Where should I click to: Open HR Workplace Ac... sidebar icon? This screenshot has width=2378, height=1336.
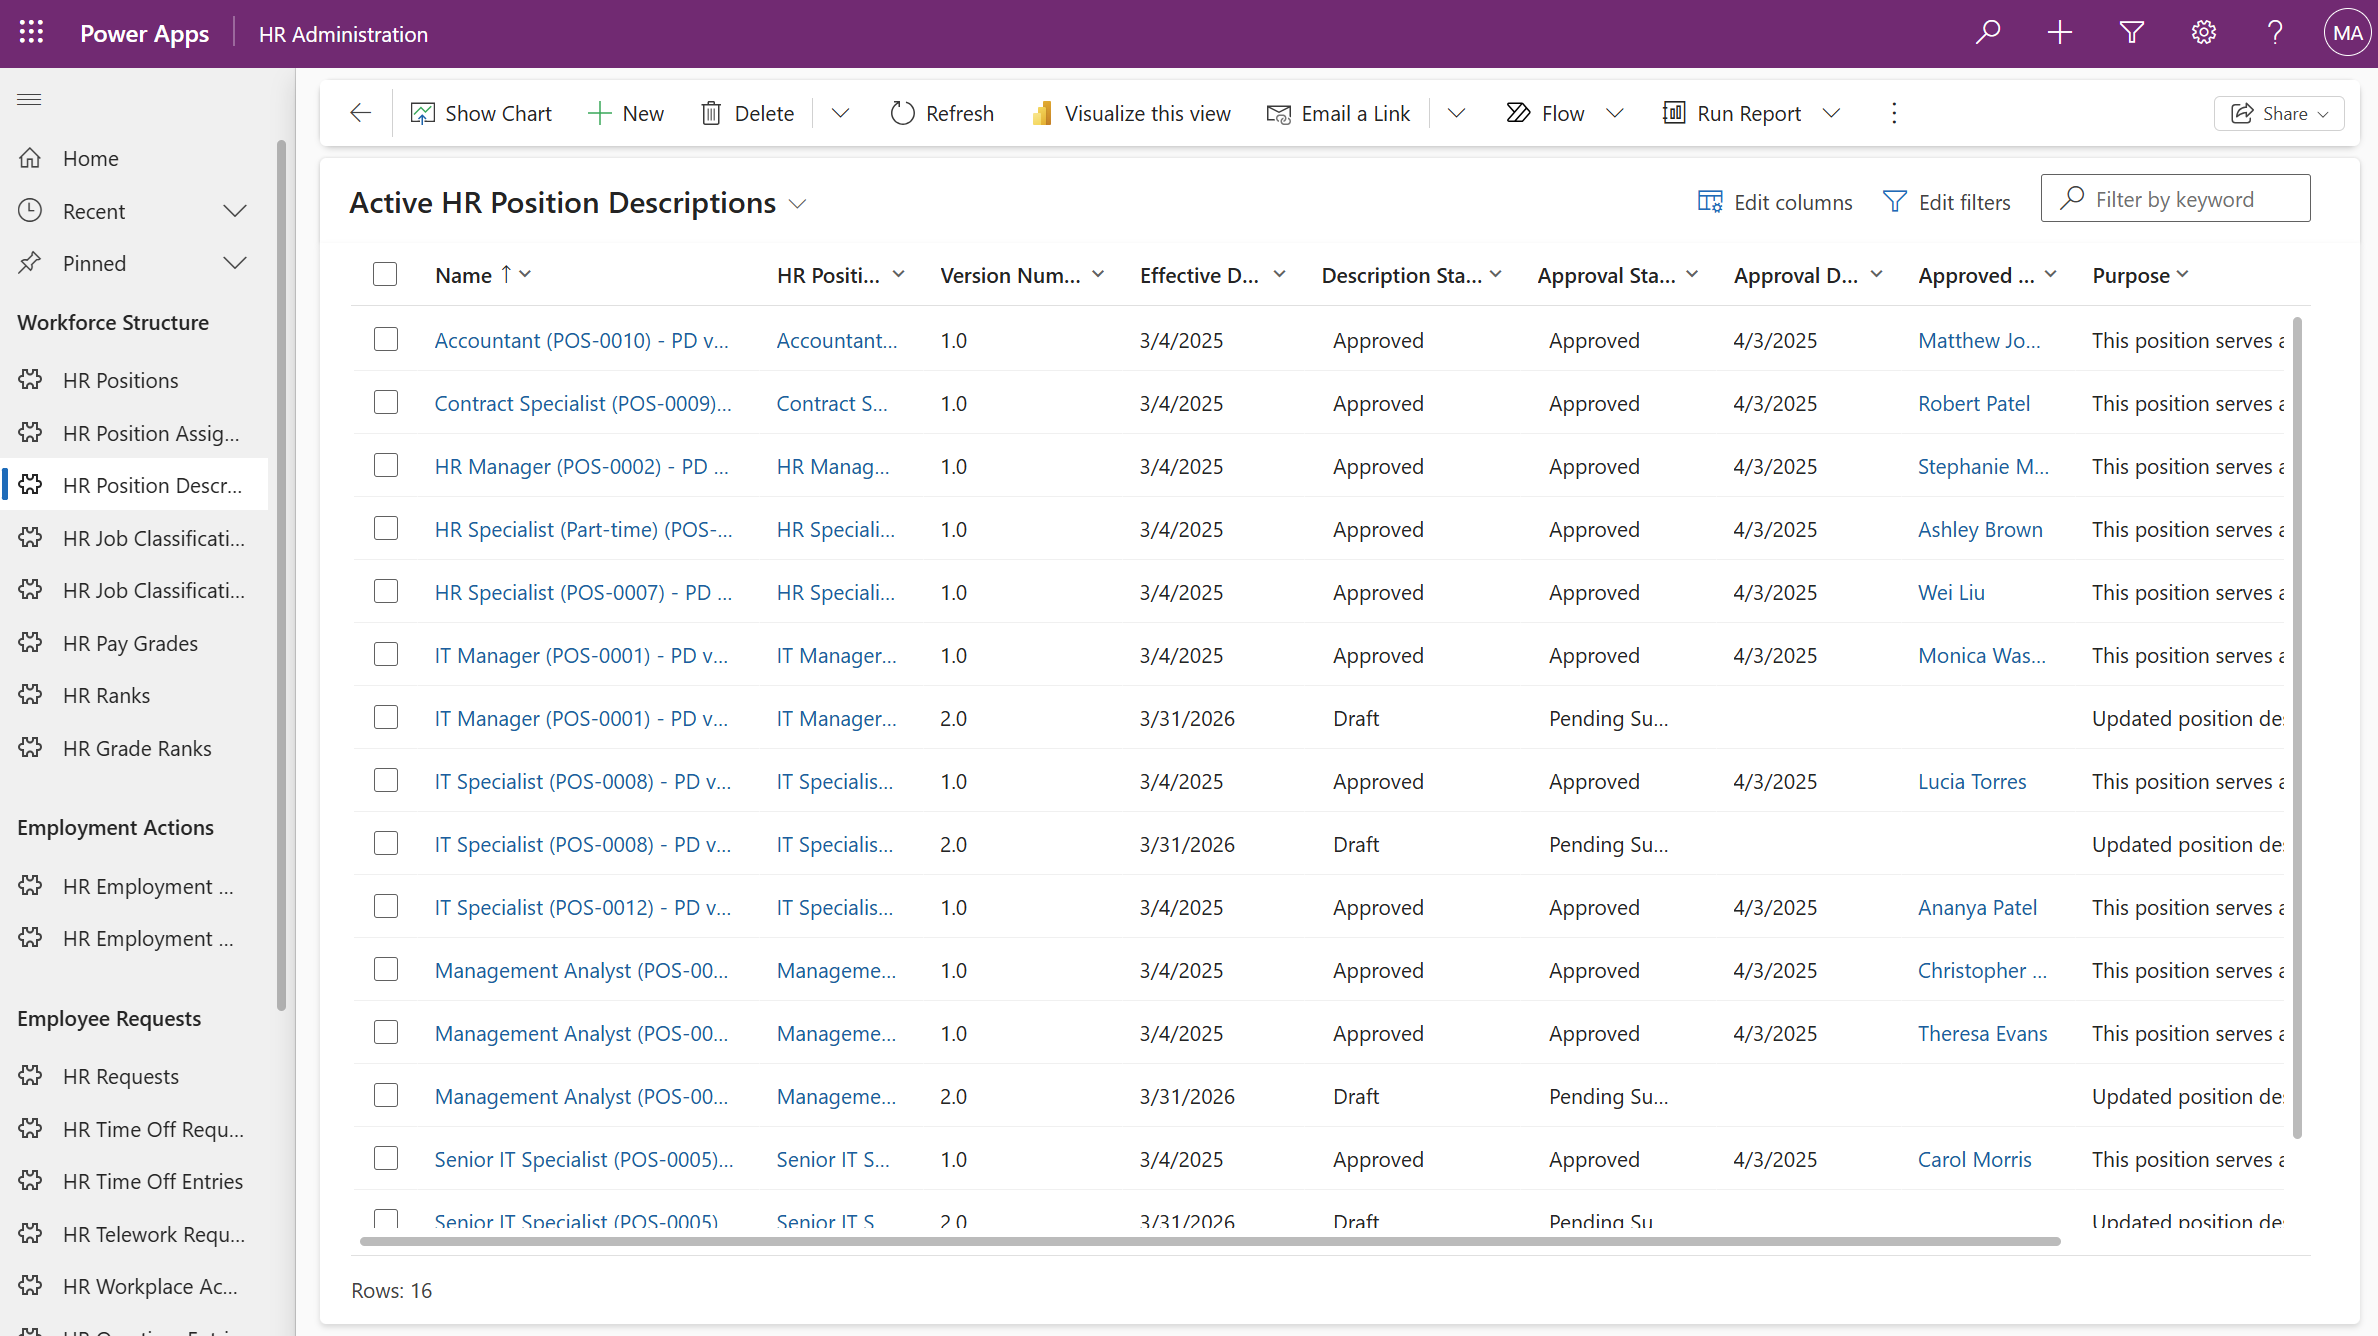coord(31,1286)
